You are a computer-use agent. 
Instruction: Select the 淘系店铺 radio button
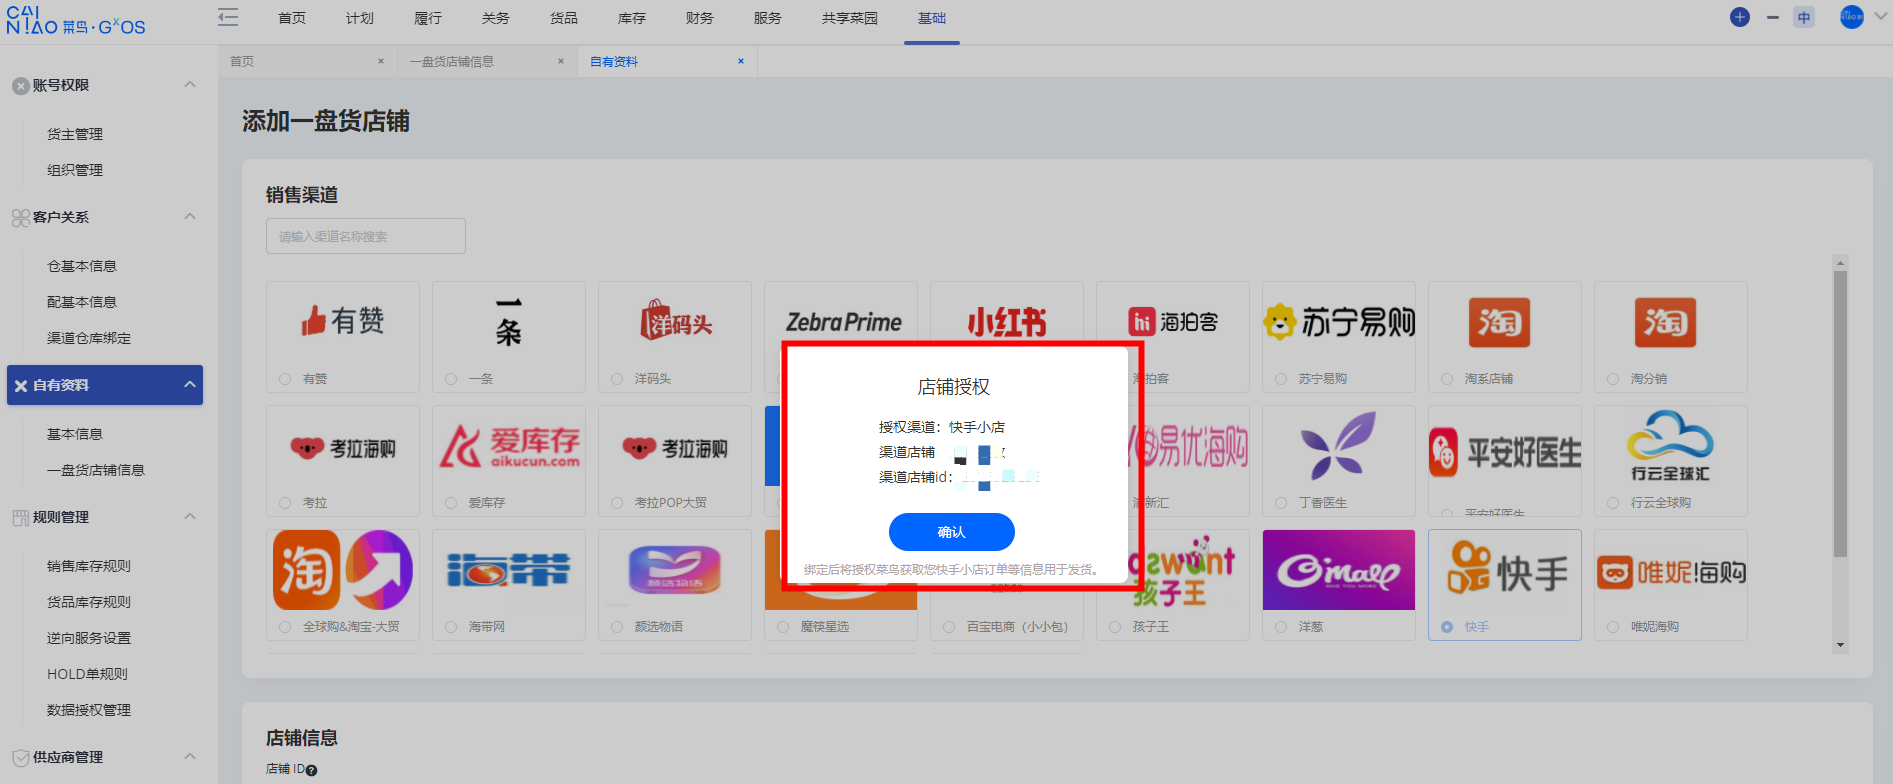pyautogui.click(x=1447, y=379)
